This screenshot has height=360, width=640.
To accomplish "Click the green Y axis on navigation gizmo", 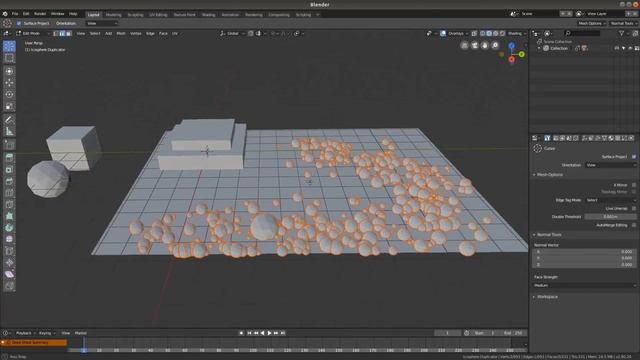I will 522,54.
